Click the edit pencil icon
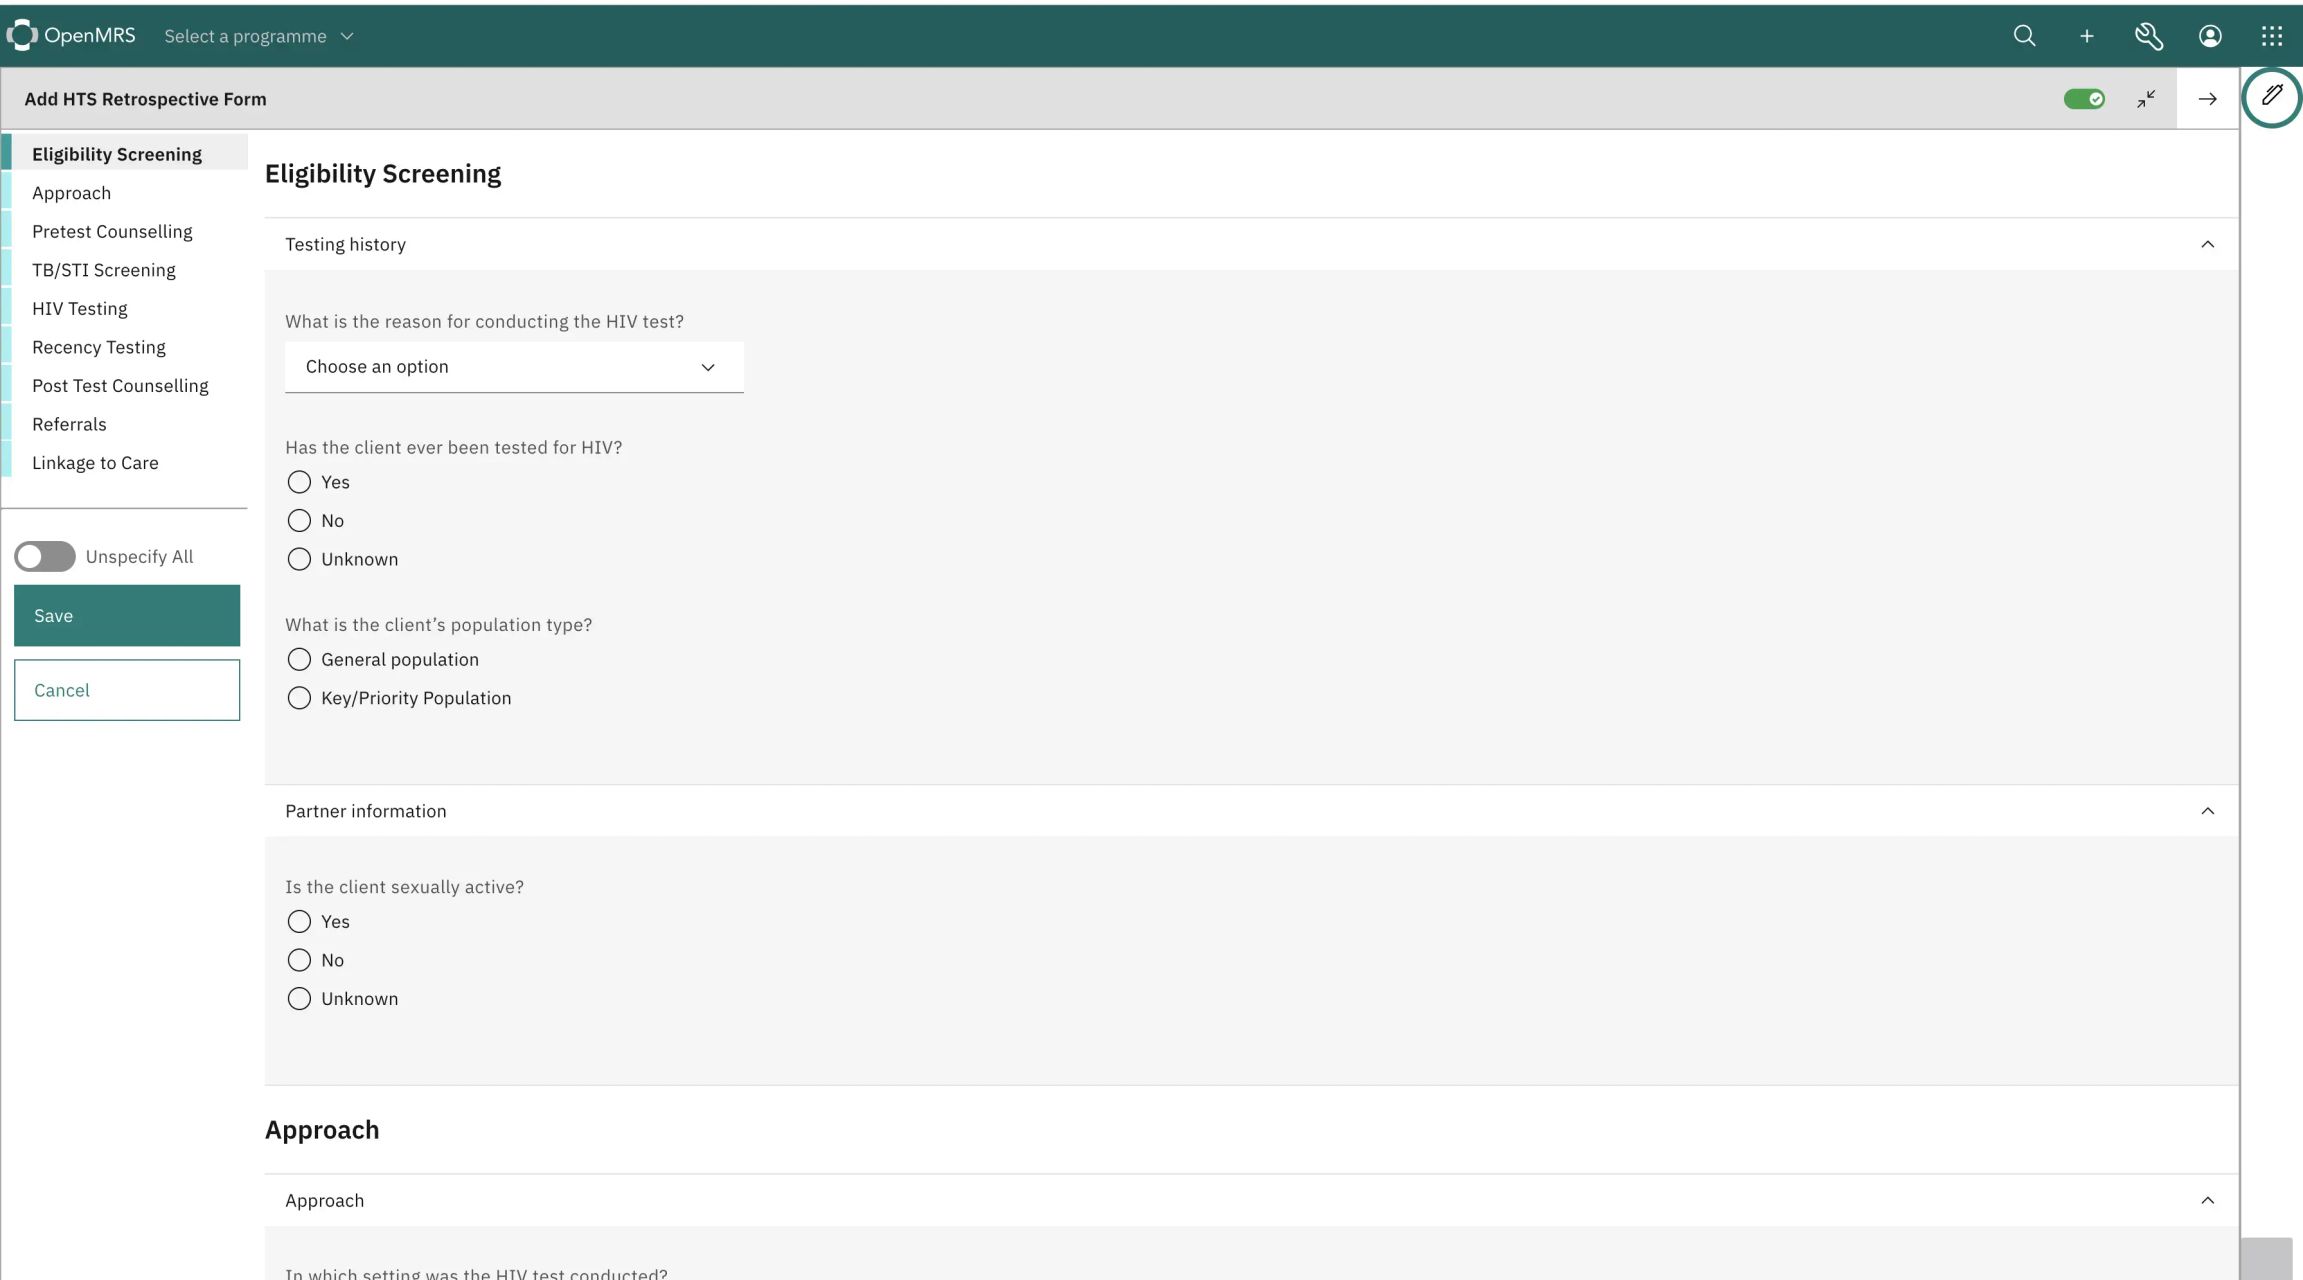2303x1280 pixels. [2270, 98]
